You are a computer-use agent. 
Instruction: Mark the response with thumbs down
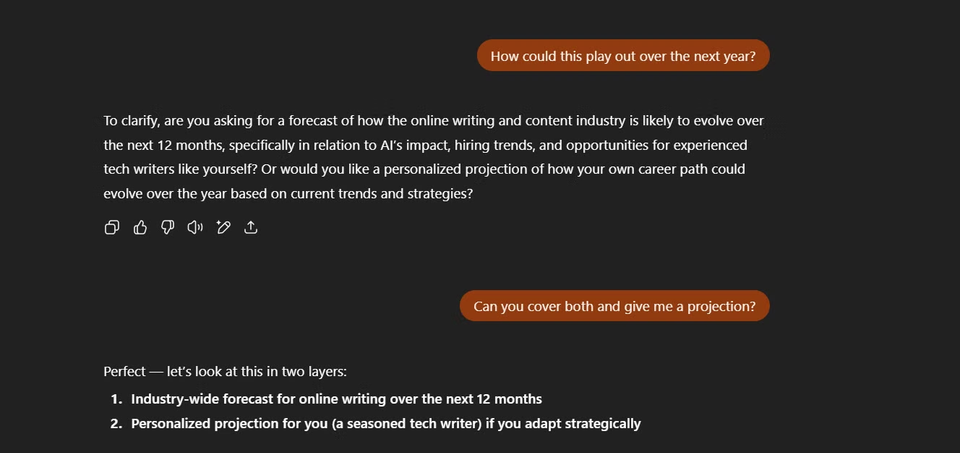[x=168, y=228]
